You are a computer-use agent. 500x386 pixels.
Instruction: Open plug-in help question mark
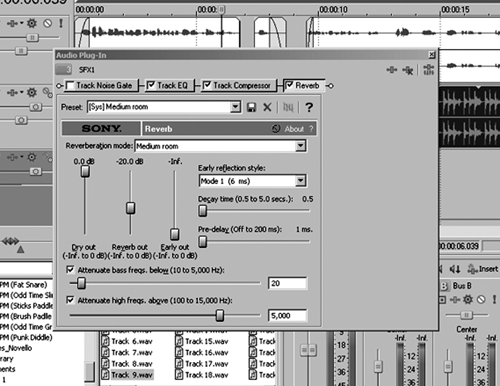(309, 107)
